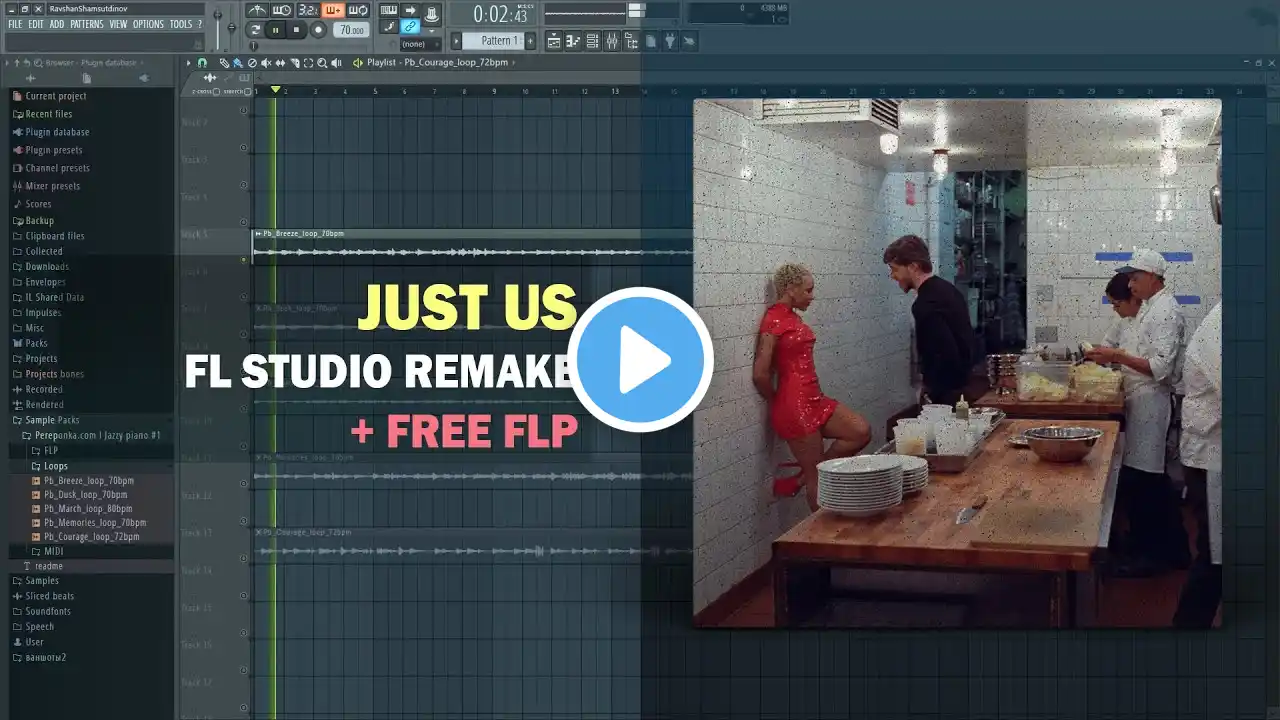Screen dimensions: 1280x720
Task: Select the playlist Draw pencil tool
Action: coord(224,63)
